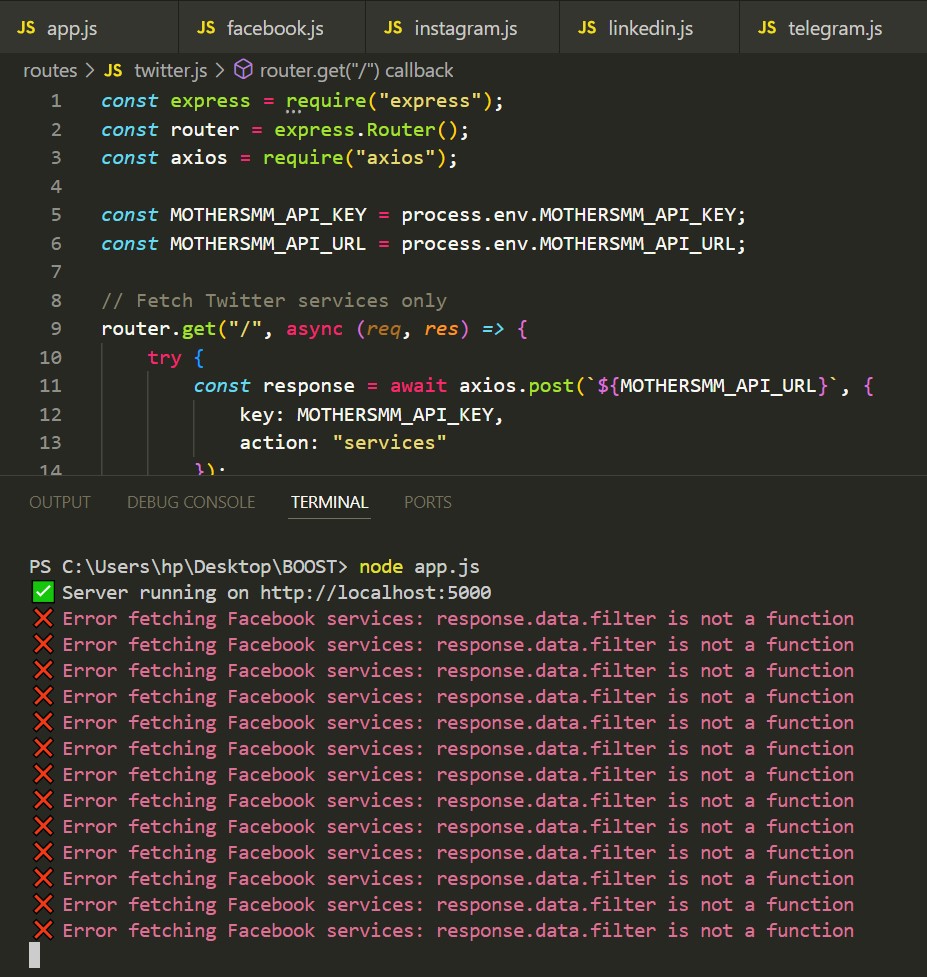Switch to the app.js editor tab
The width and height of the screenshot is (927, 977).
pos(89,28)
